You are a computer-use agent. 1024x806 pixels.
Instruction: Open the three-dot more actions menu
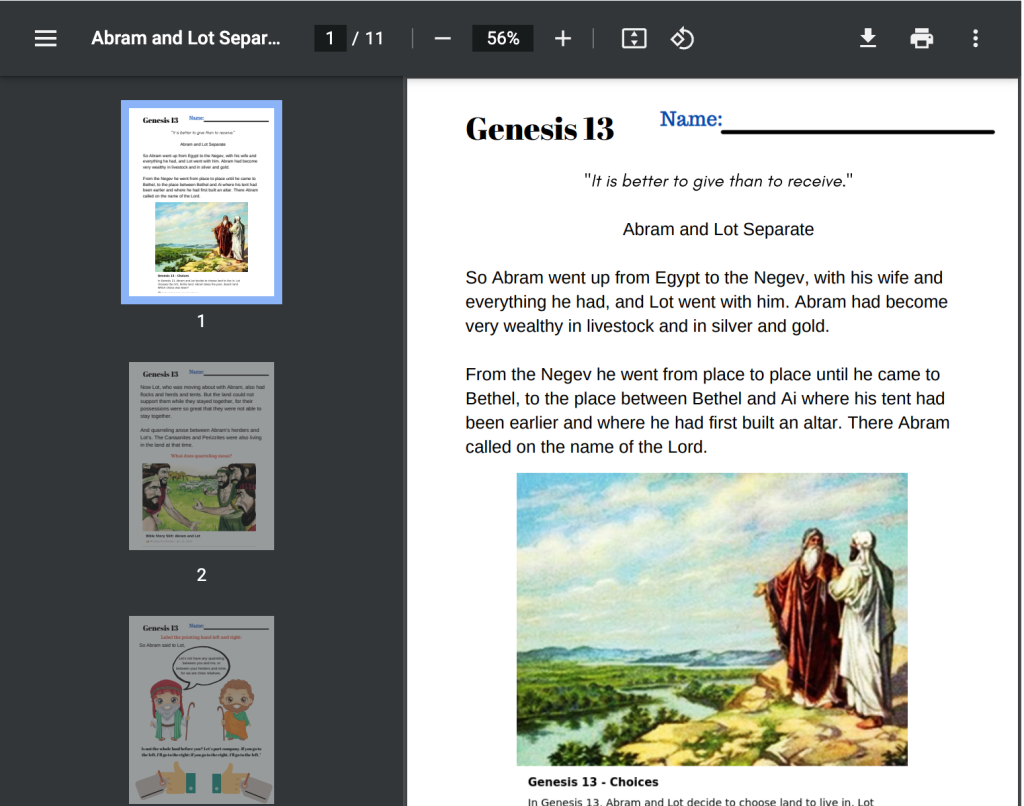(975, 38)
